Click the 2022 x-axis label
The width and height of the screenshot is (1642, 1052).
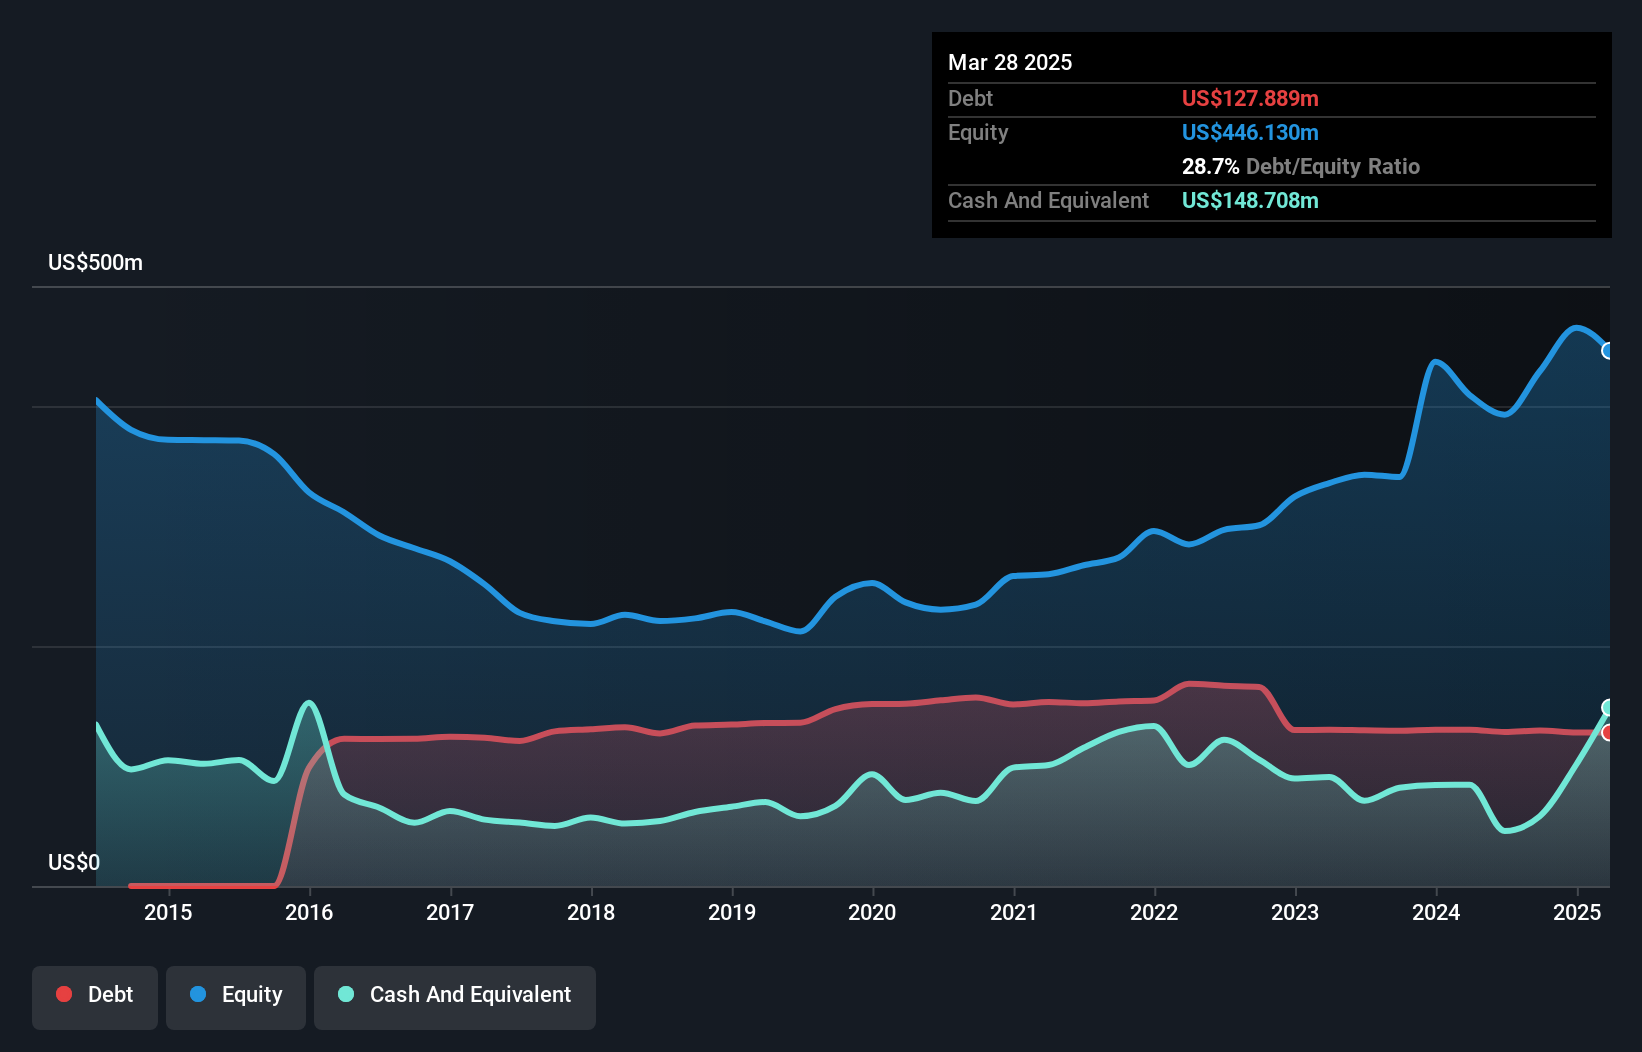pos(1154,912)
